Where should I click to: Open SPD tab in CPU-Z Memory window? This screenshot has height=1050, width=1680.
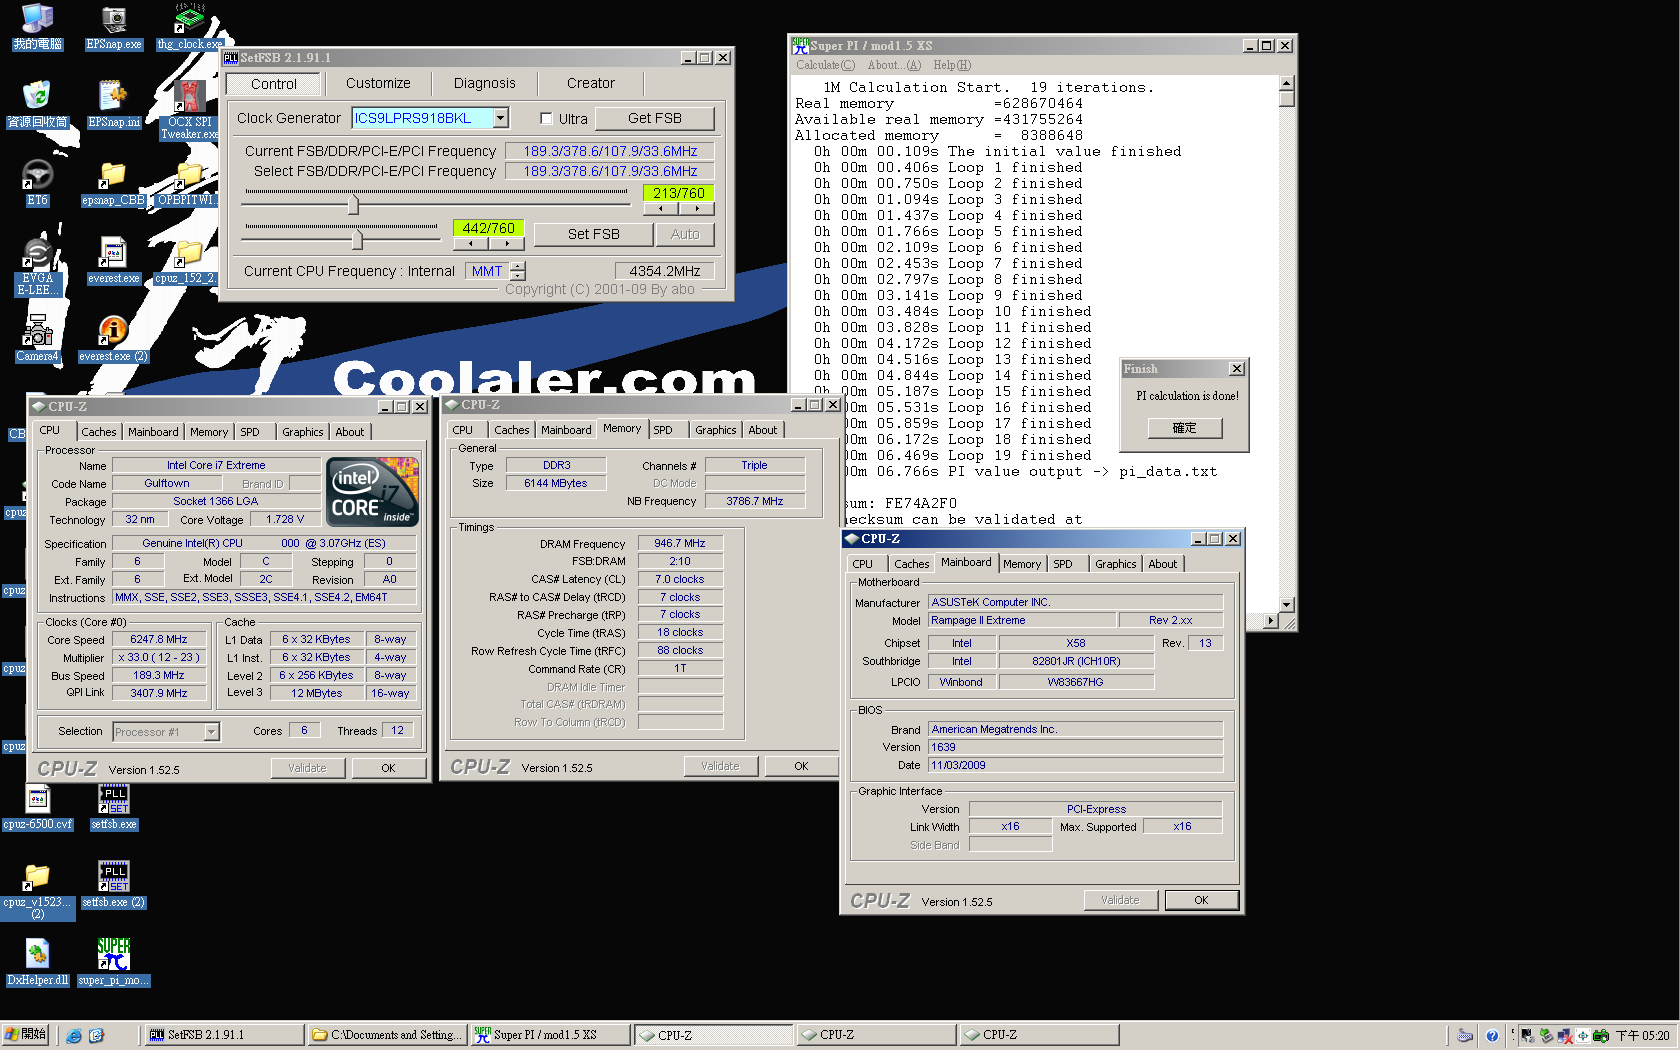[663, 430]
